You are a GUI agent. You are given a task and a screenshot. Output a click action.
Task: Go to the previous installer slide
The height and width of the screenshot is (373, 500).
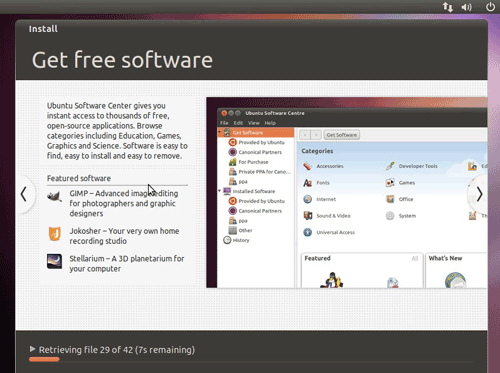(x=24, y=194)
